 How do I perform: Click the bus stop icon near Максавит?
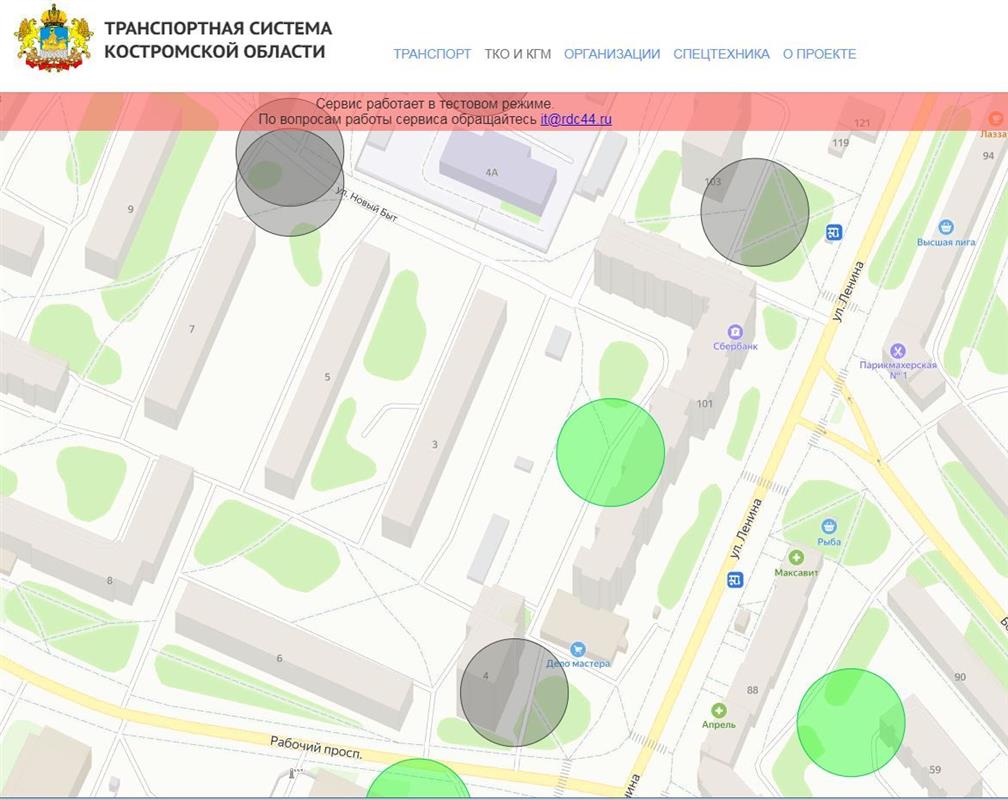(x=735, y=579)
